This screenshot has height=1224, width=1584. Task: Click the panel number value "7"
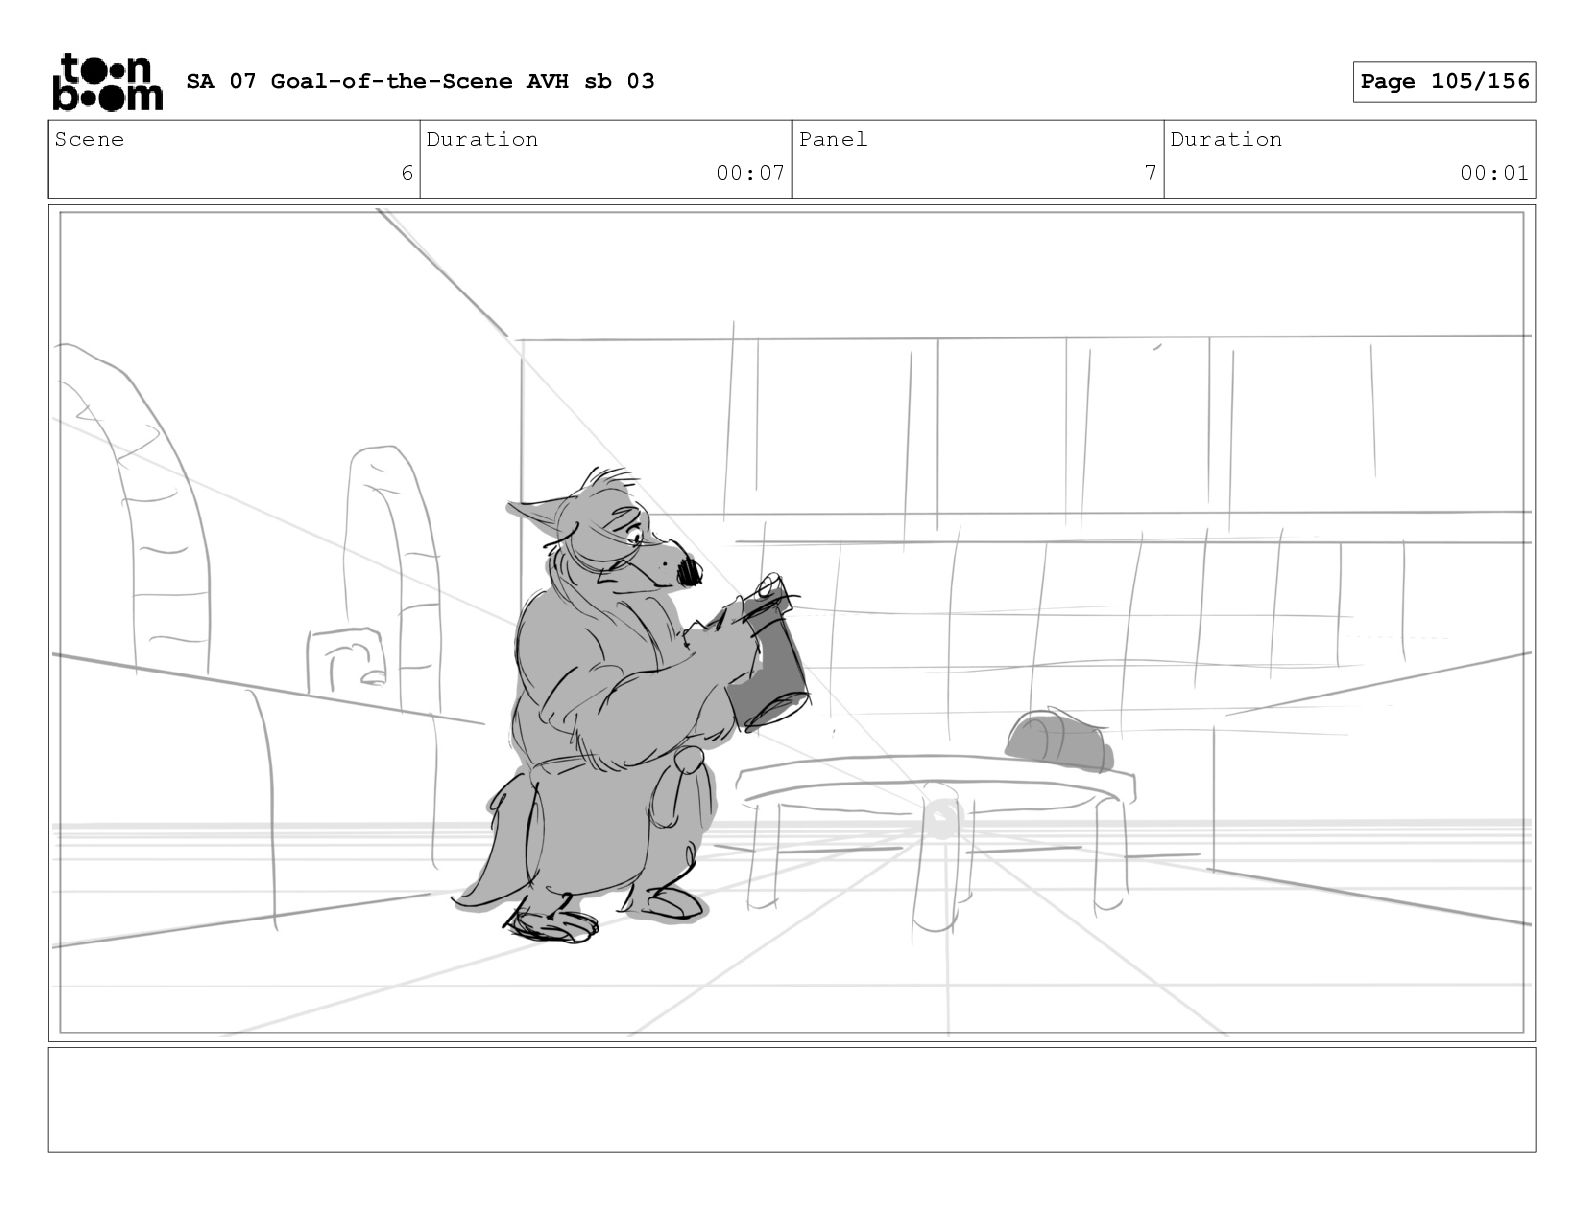(x=1151, y=173)
